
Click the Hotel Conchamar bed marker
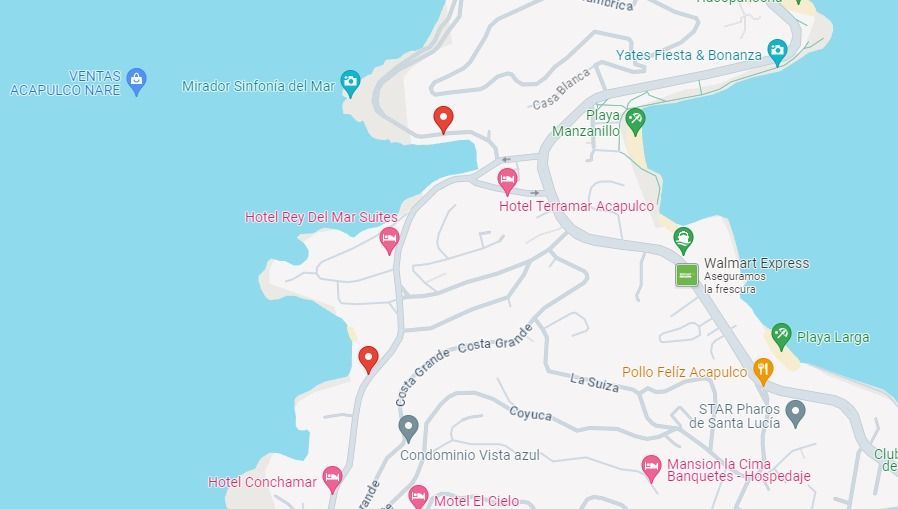click(x=332, y=479)
